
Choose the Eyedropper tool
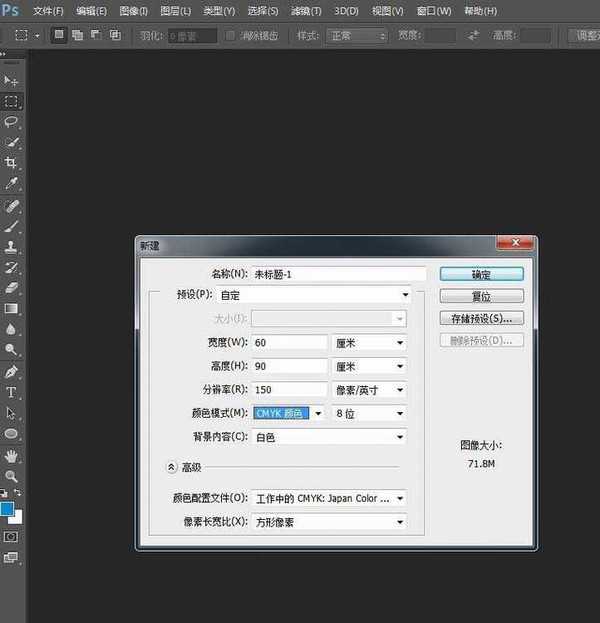tap(12, 184)
